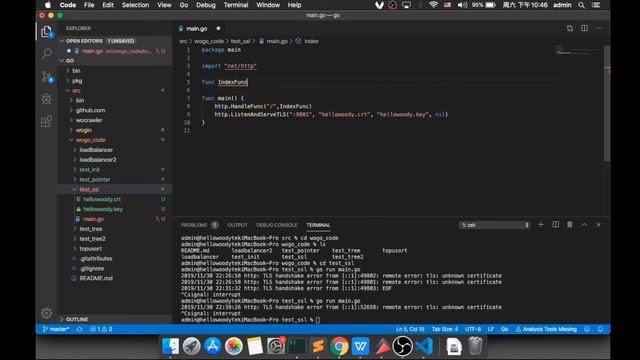Image resolution: width=640 pixels, height=360 pixels.
Task: Open the Explorer view in activity bar
Action: 46,31
